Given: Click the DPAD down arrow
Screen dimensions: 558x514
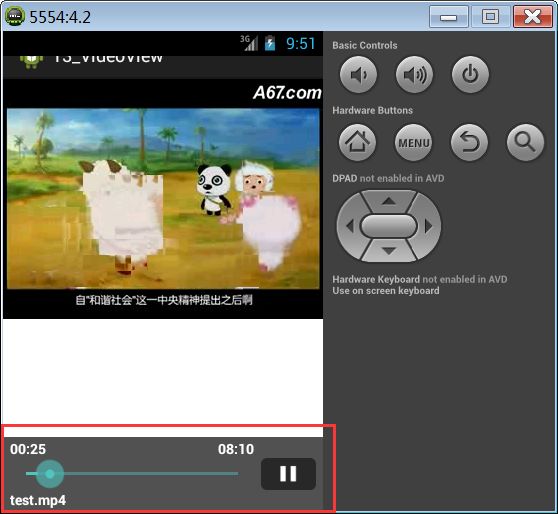Looking at the screenshot, I should tap(389, 251).
